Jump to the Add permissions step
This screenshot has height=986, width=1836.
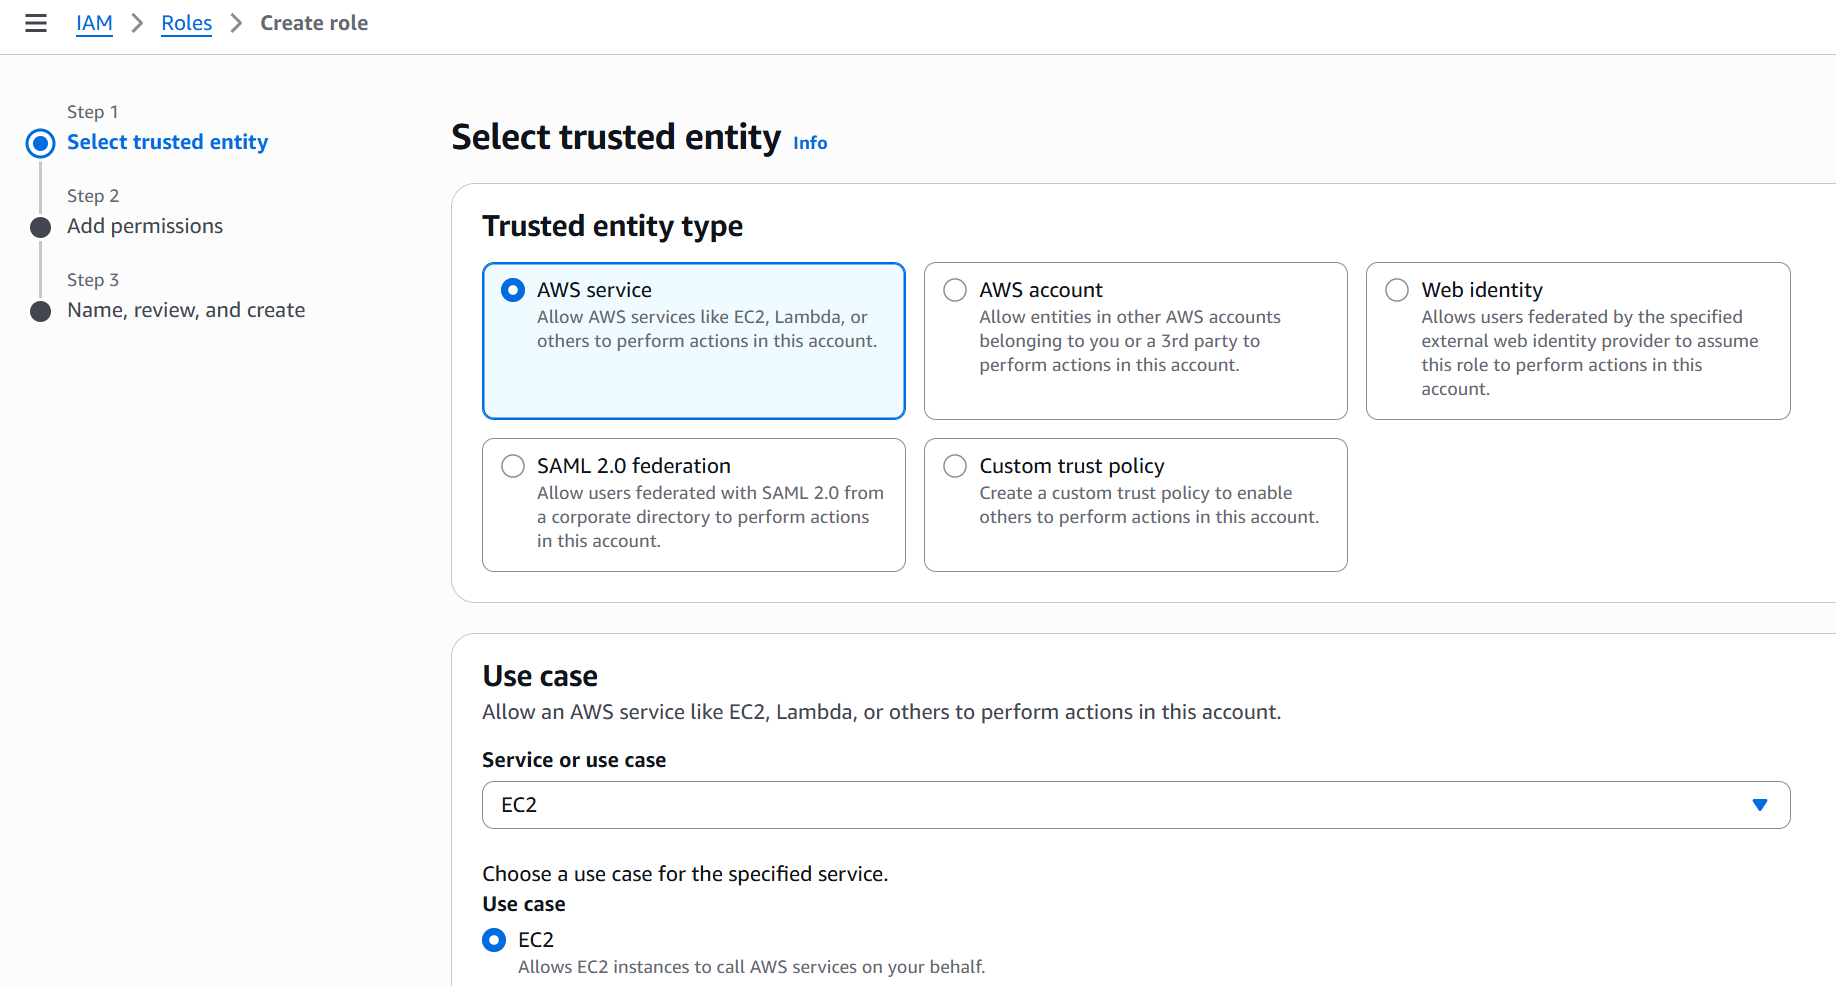(x=145, y=226)
